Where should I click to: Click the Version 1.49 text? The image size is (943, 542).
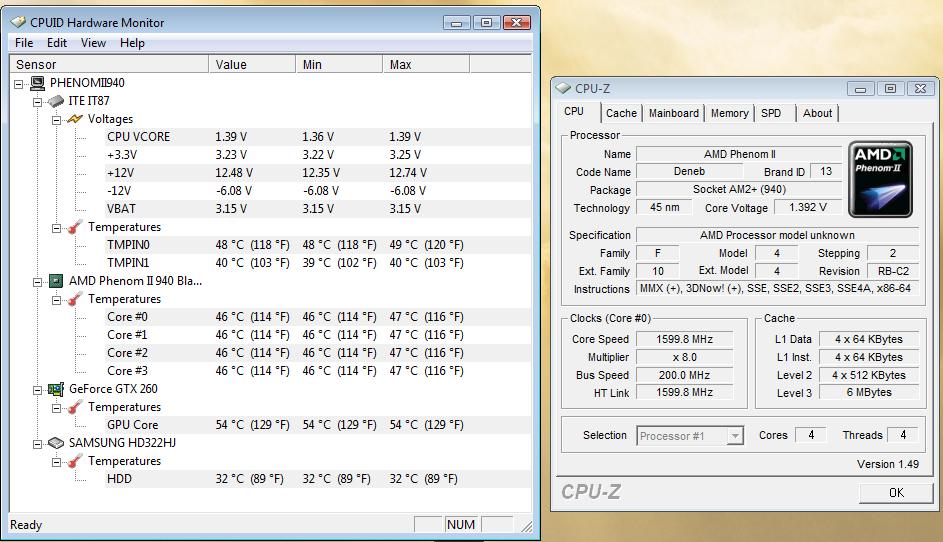888,464
